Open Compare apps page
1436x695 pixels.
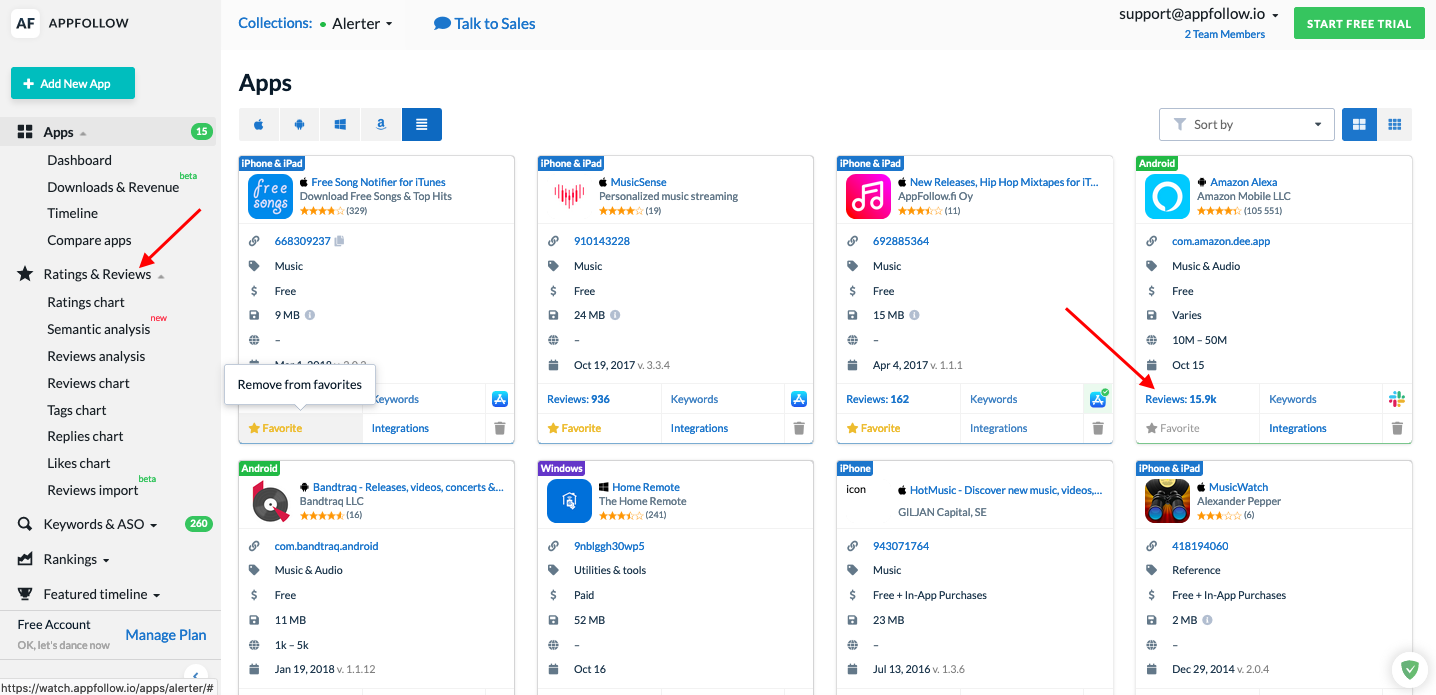coord(89,240)
